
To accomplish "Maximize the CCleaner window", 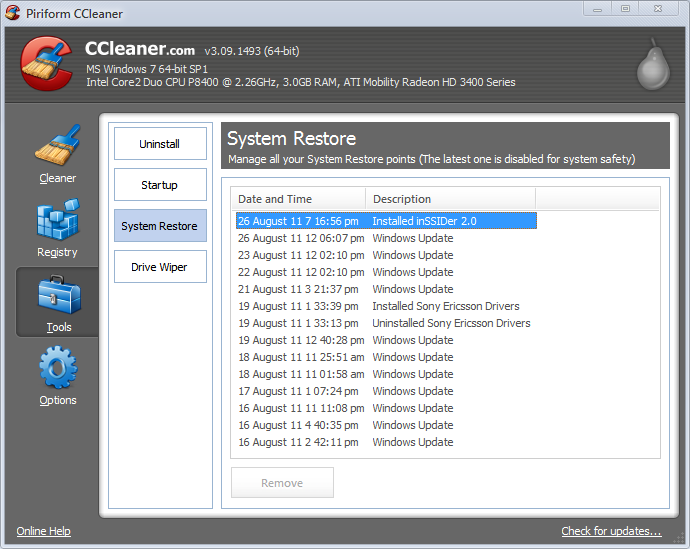I will click(625, 9).
